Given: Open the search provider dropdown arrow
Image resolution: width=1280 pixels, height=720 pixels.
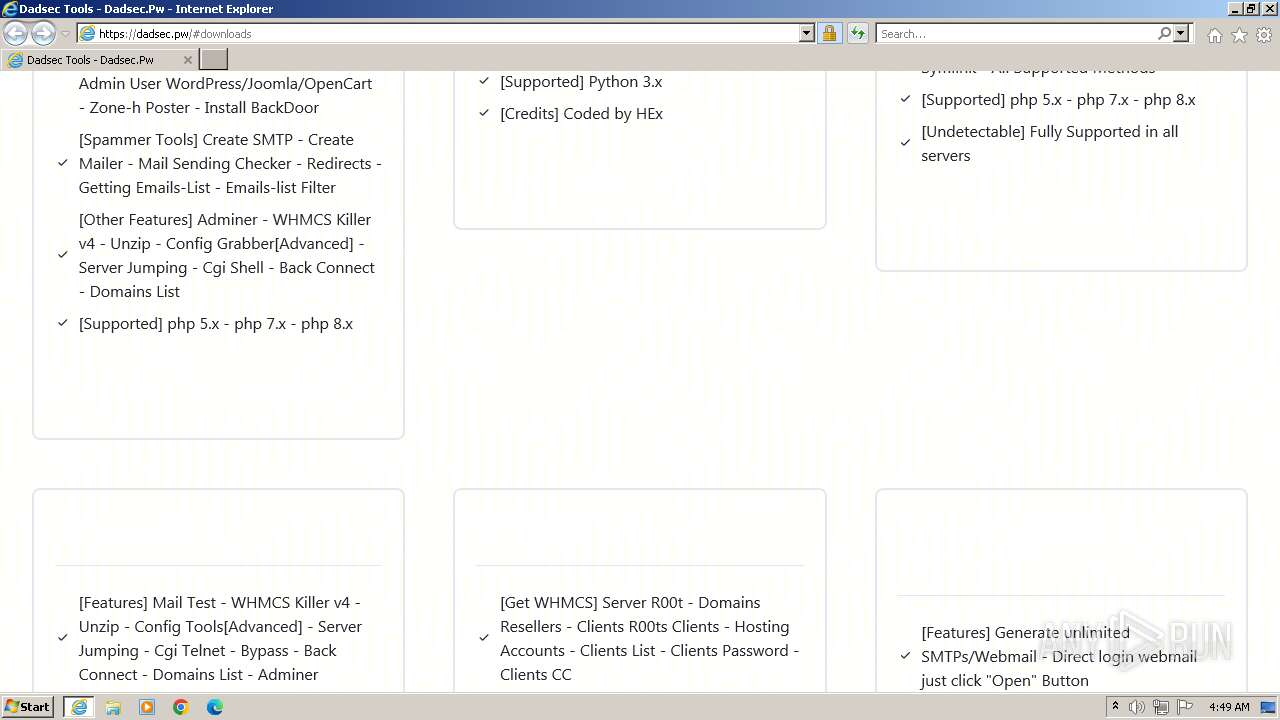Looking at the screenshot, I should 1181,34.
